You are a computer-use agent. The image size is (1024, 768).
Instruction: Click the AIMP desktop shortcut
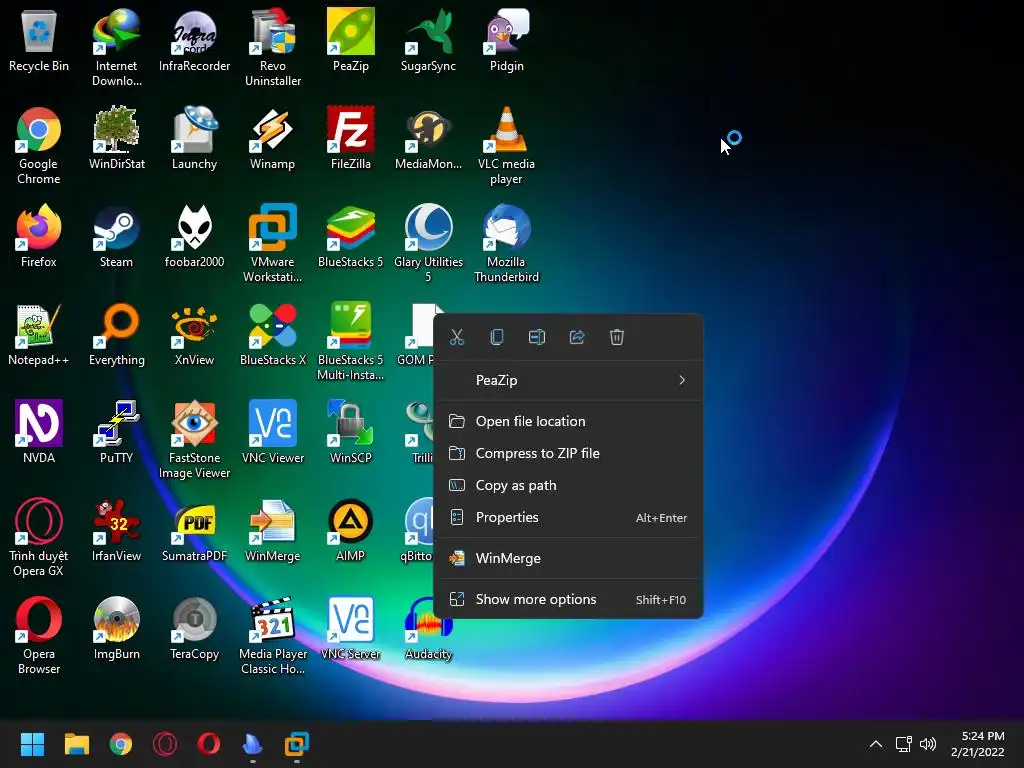351,530
